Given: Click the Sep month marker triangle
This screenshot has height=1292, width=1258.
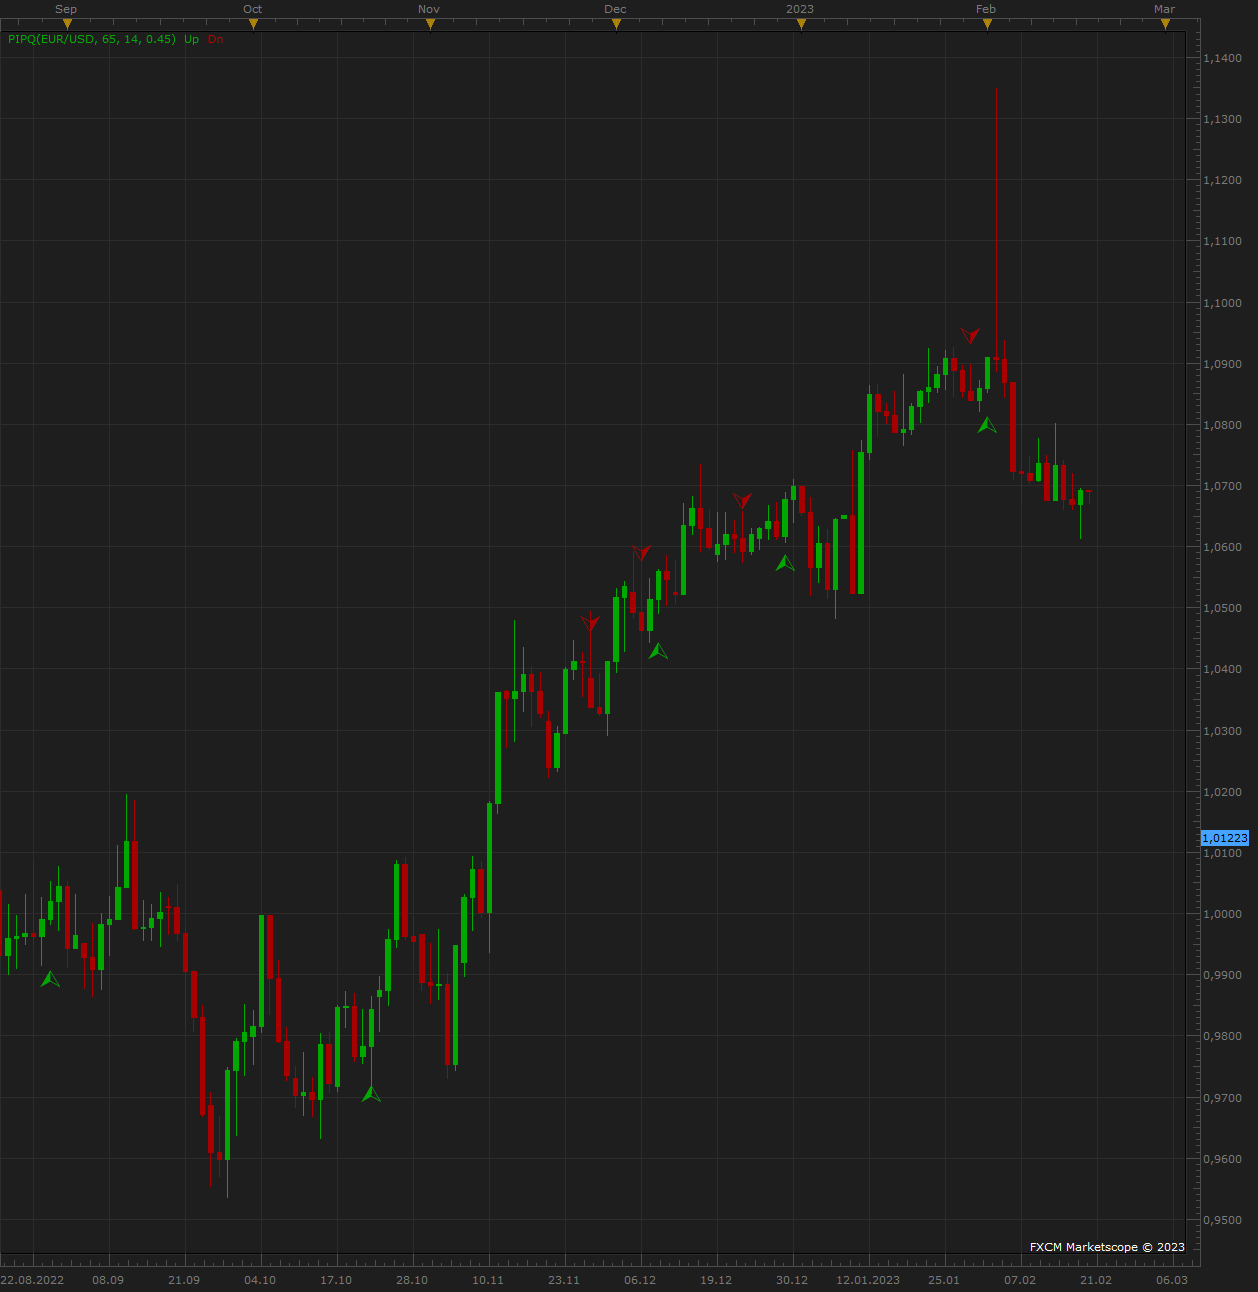Looking at the screenshot, I should (x=68, y=25).
